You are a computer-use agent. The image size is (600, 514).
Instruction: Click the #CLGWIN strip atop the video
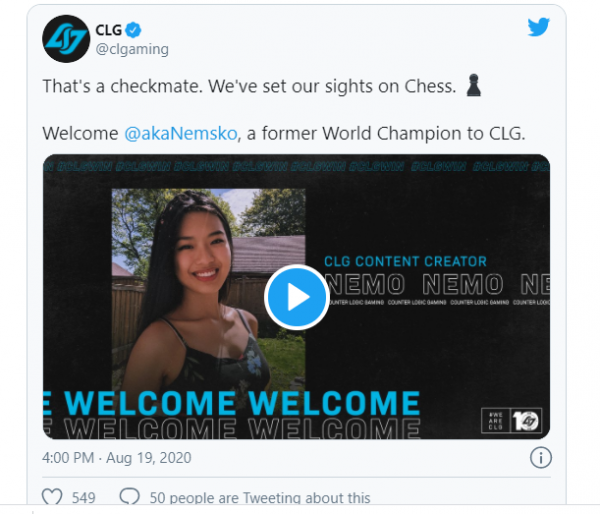[x=297, y=166]
